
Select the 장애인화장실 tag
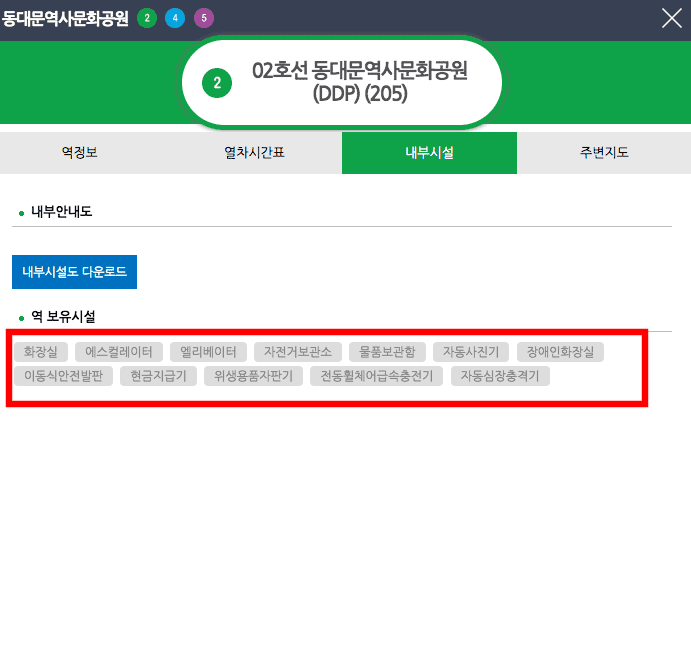[560, 352]
